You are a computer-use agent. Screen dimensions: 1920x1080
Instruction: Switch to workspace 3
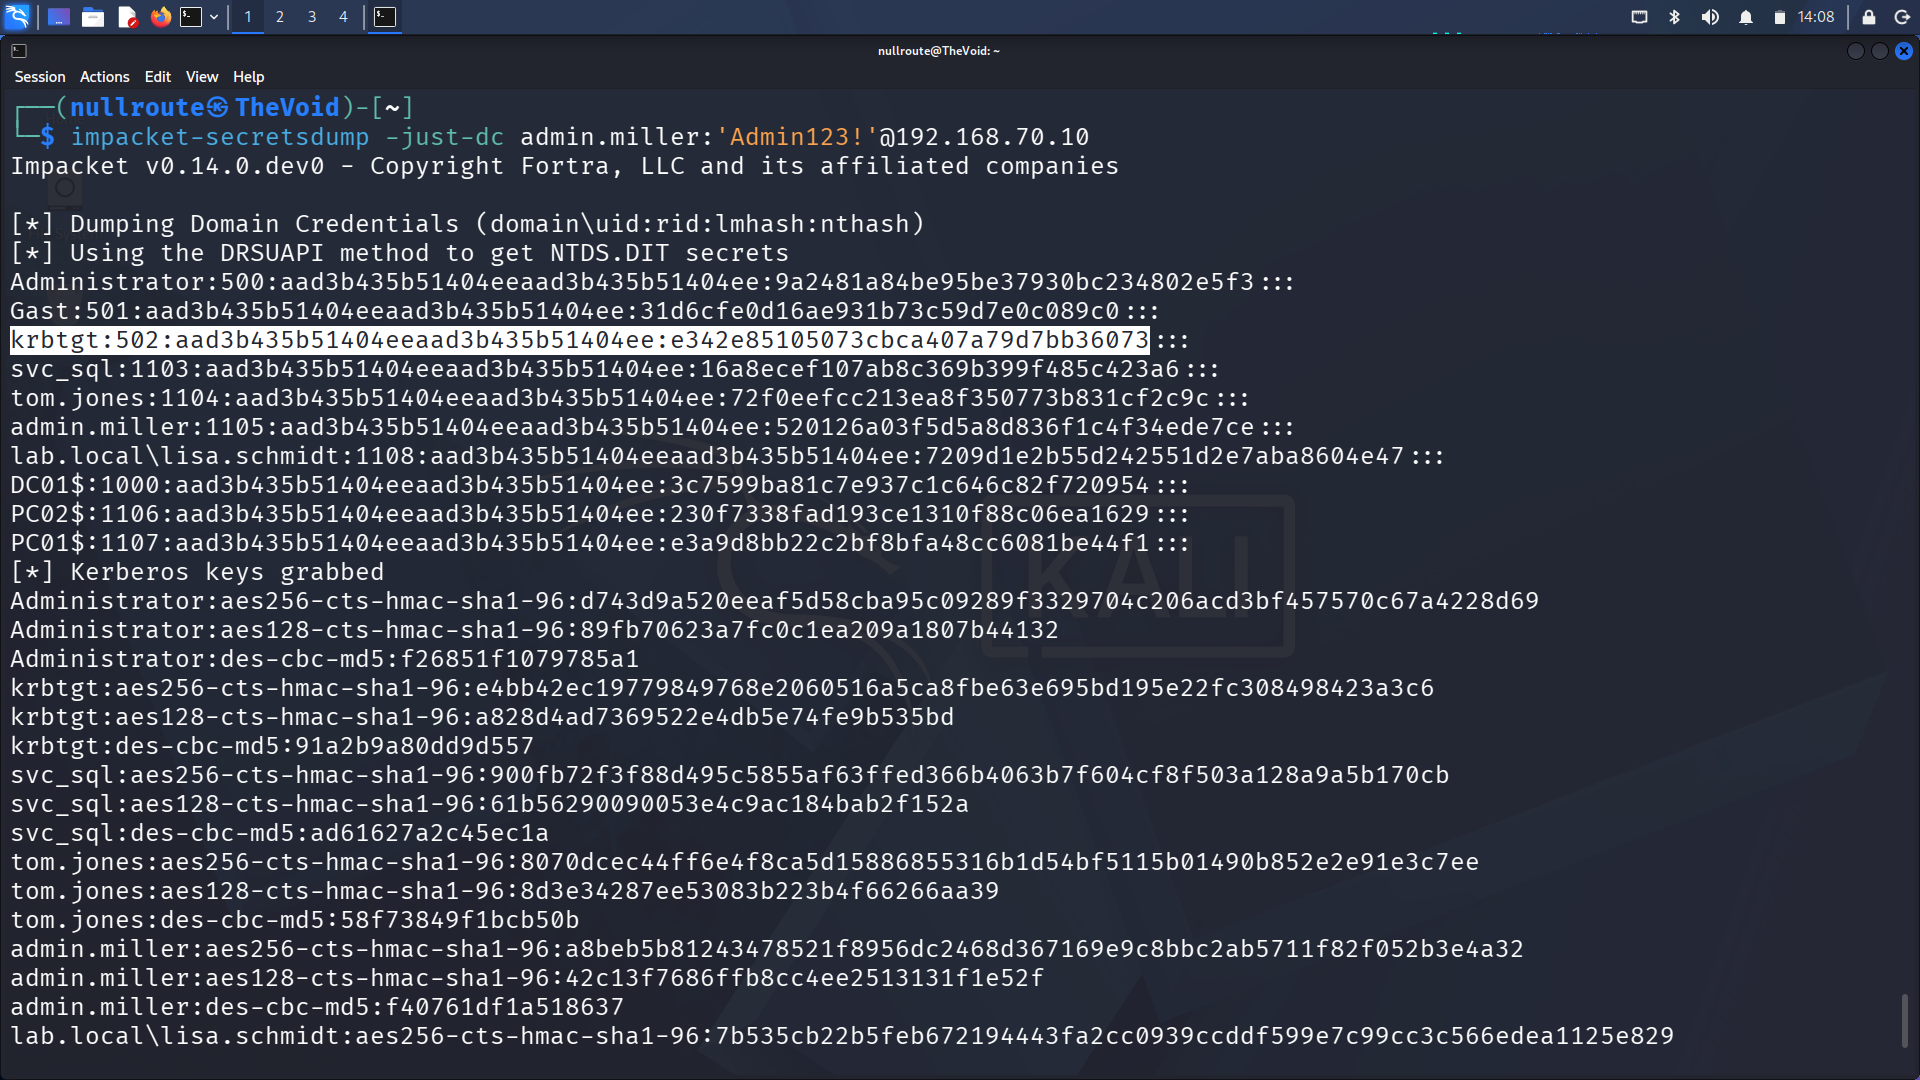point(311,16)
